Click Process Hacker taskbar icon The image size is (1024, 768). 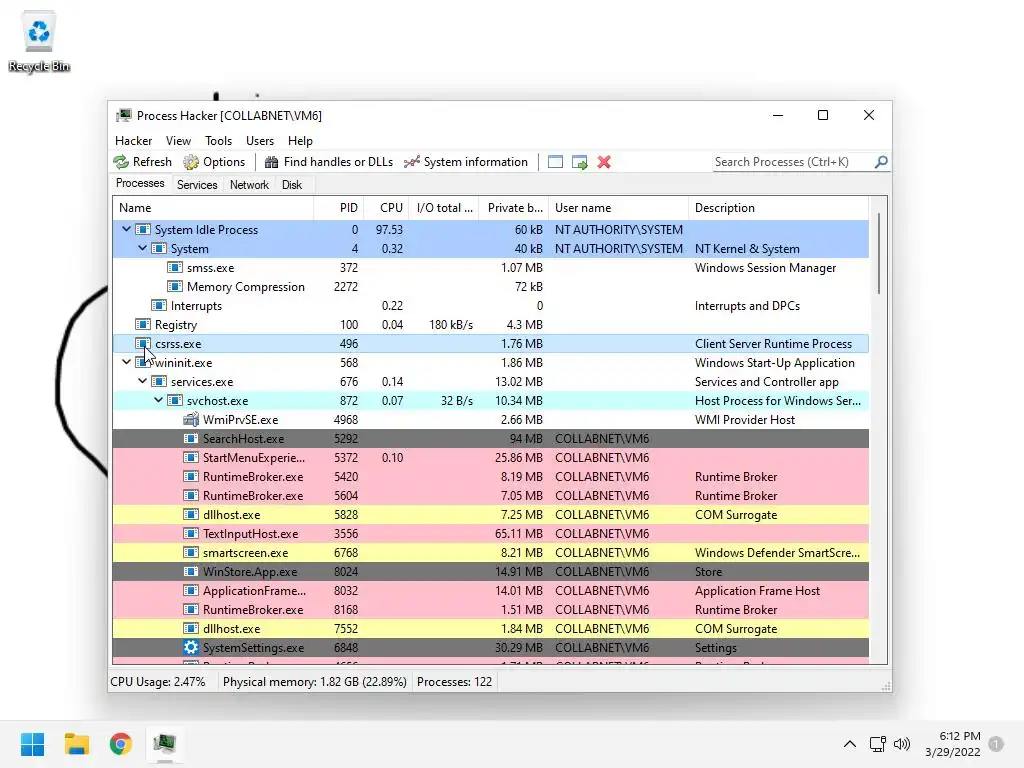tap(165, 744)
